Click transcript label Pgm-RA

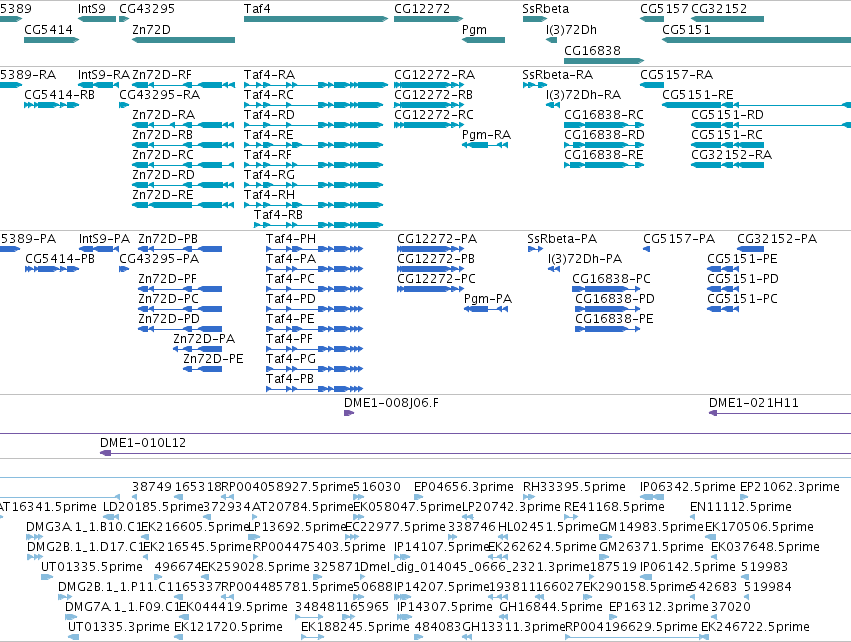pos(486,135)
